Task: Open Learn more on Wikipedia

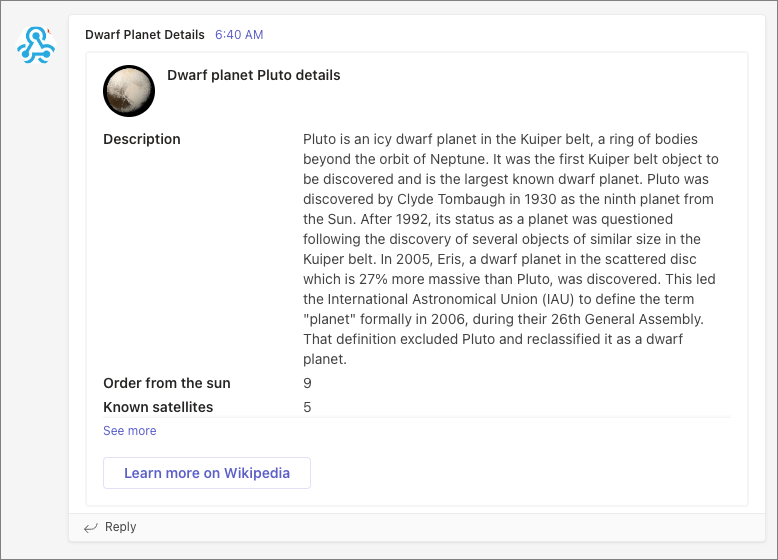Action: tap(207, 473)
